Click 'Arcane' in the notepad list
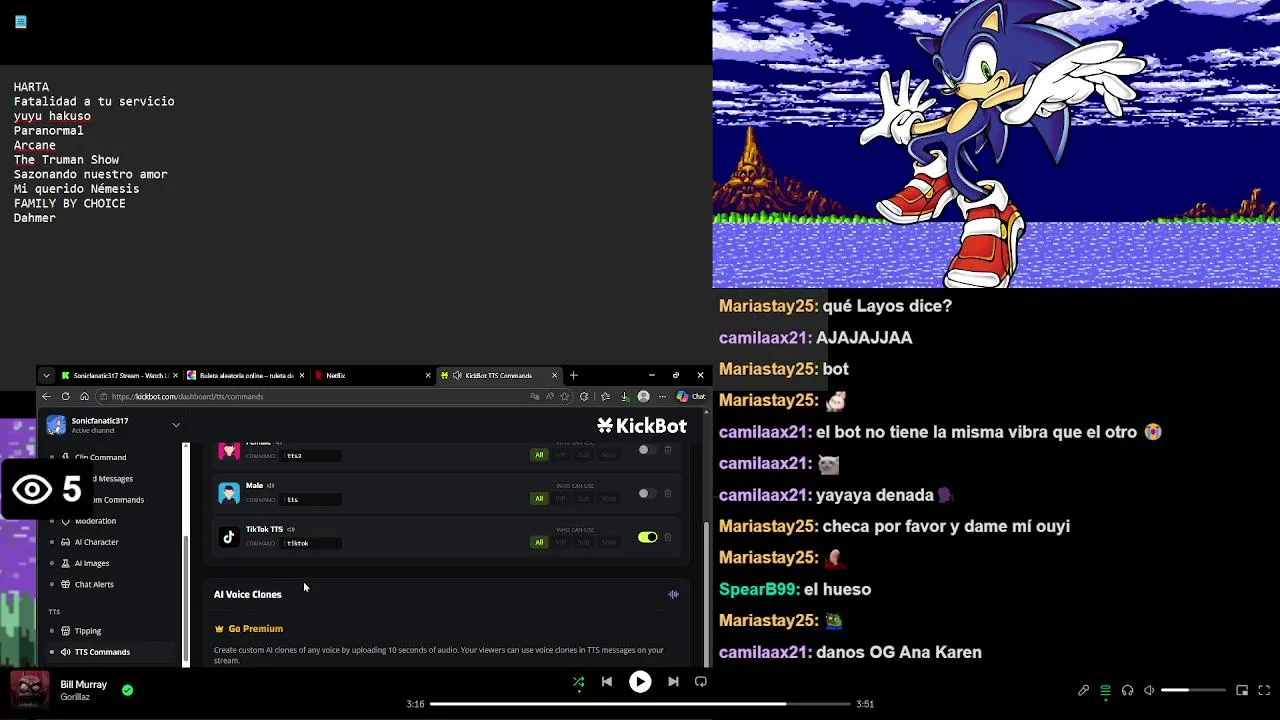Viewport: 1280px width, 720px height. (x=35, y=145)
